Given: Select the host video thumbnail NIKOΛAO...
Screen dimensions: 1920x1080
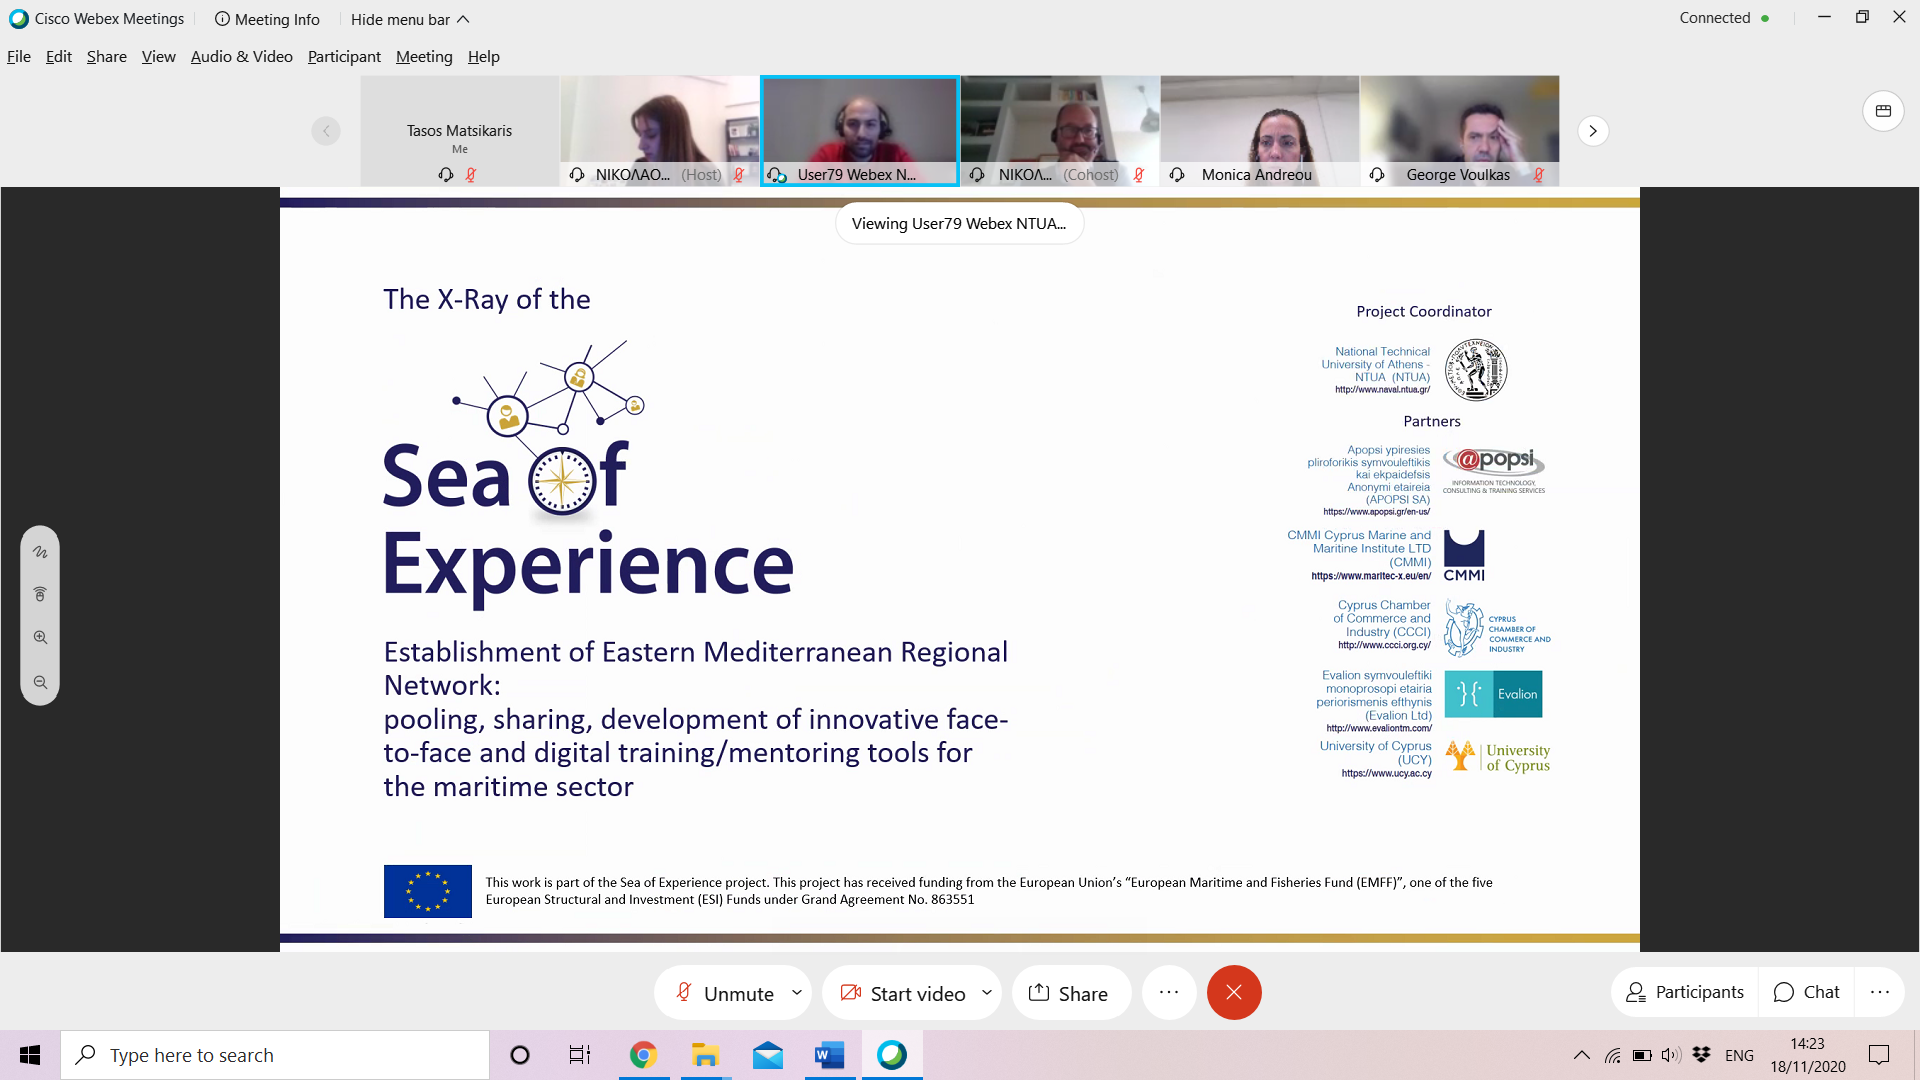Looking at the screenshot, I should 659,131.
